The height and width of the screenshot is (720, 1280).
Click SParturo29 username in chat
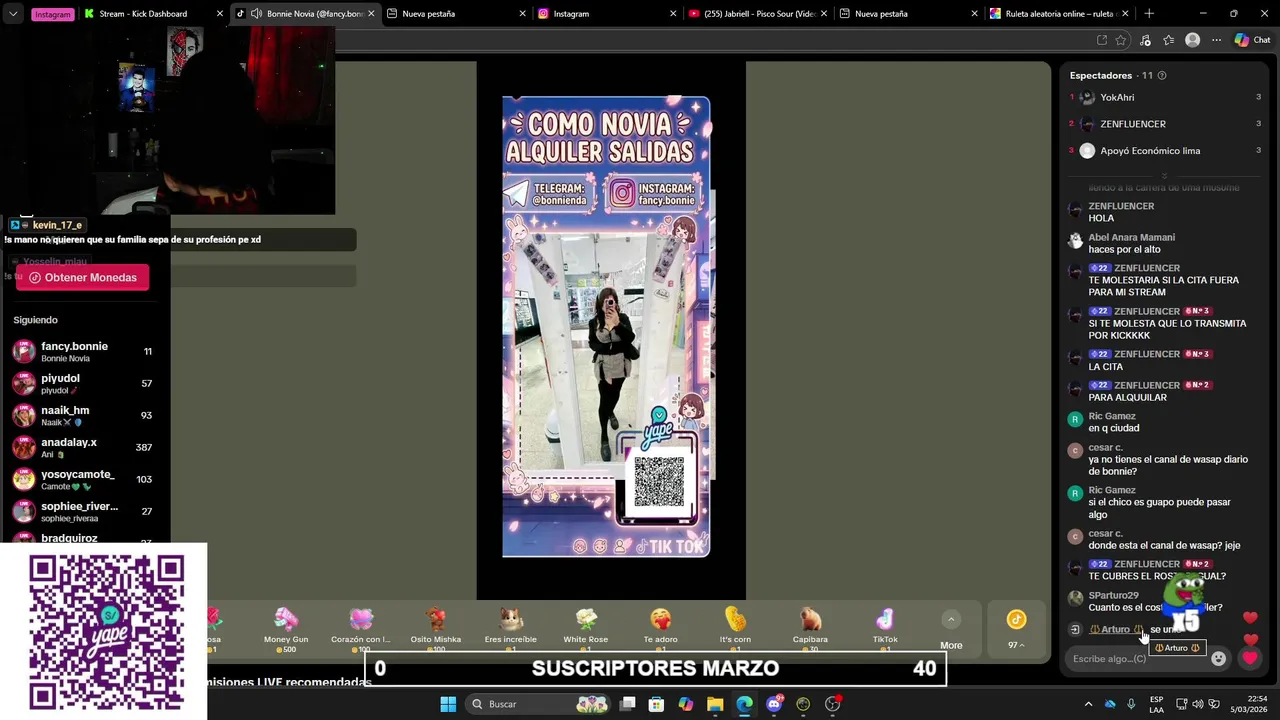click(1113, 595)
